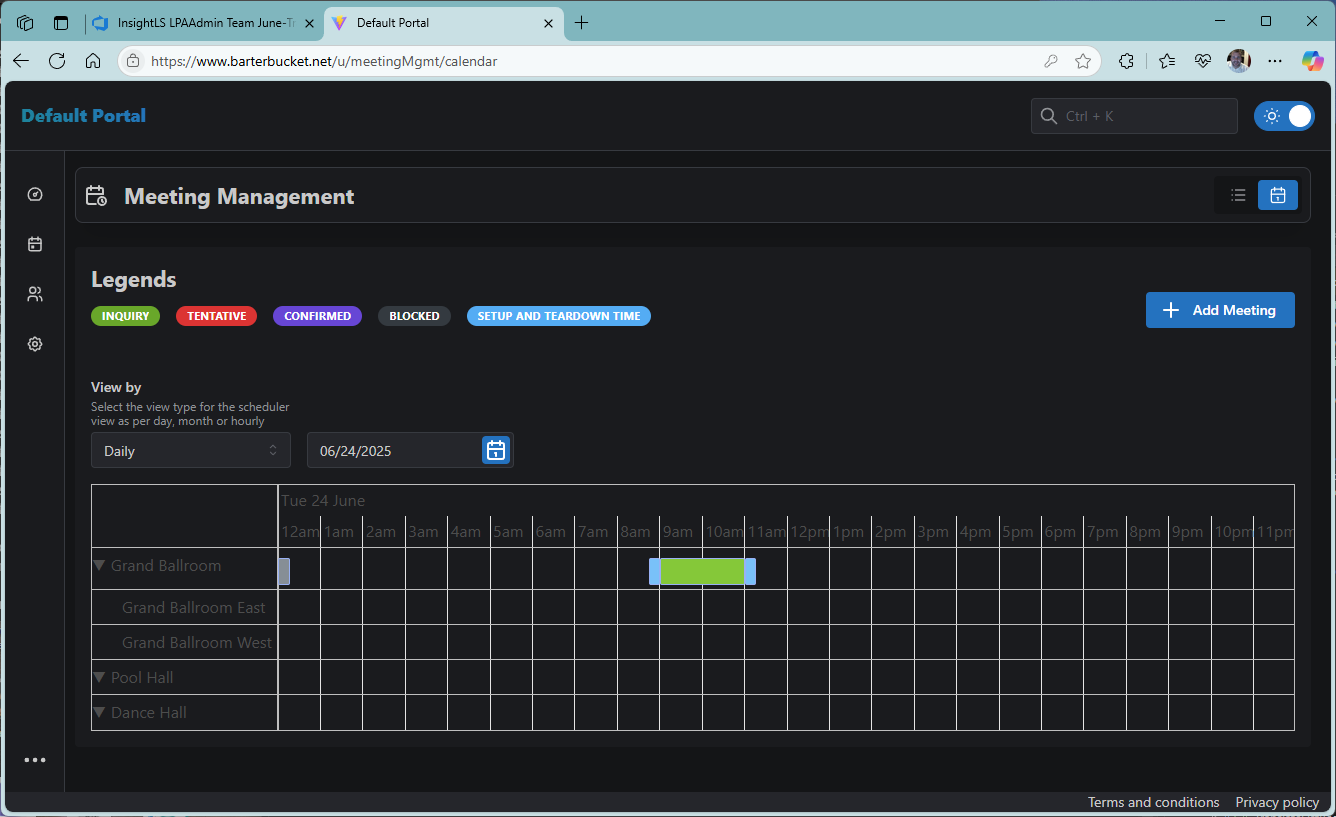Toggle the light/dark theme switch
Screen dimensions: 1336x817
pyautogui.click(x=1284, y=116)
